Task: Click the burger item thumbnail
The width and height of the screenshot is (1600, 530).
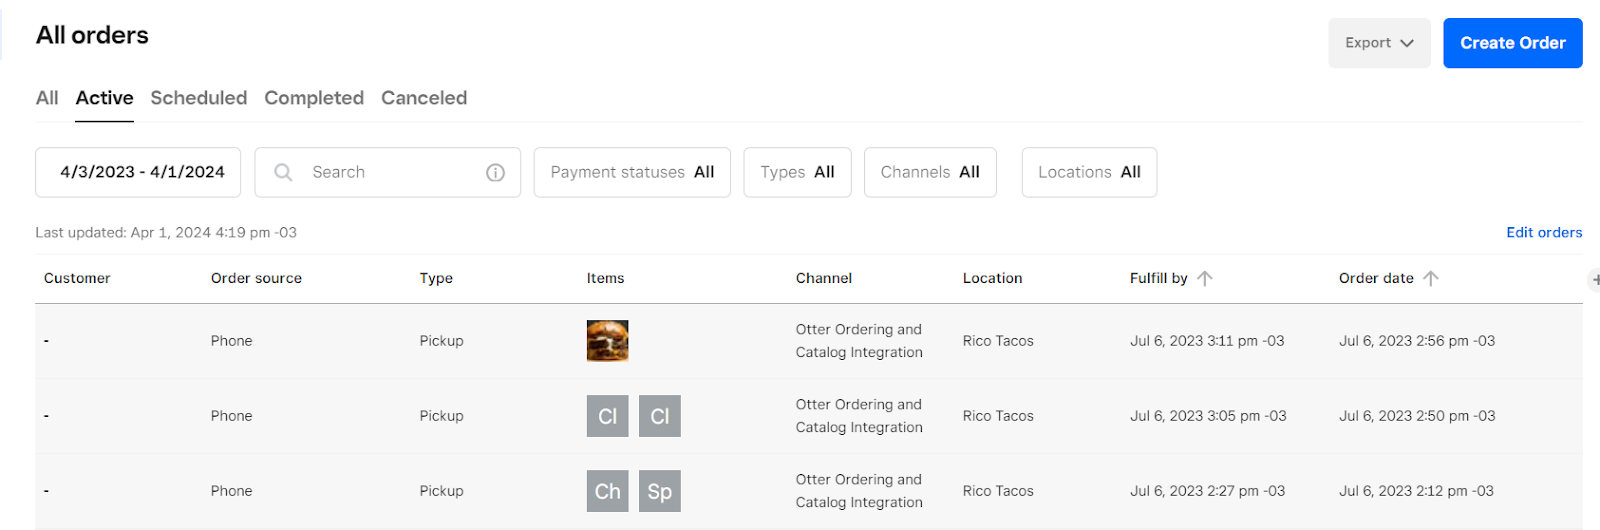Action: click(x=607, y=341)
